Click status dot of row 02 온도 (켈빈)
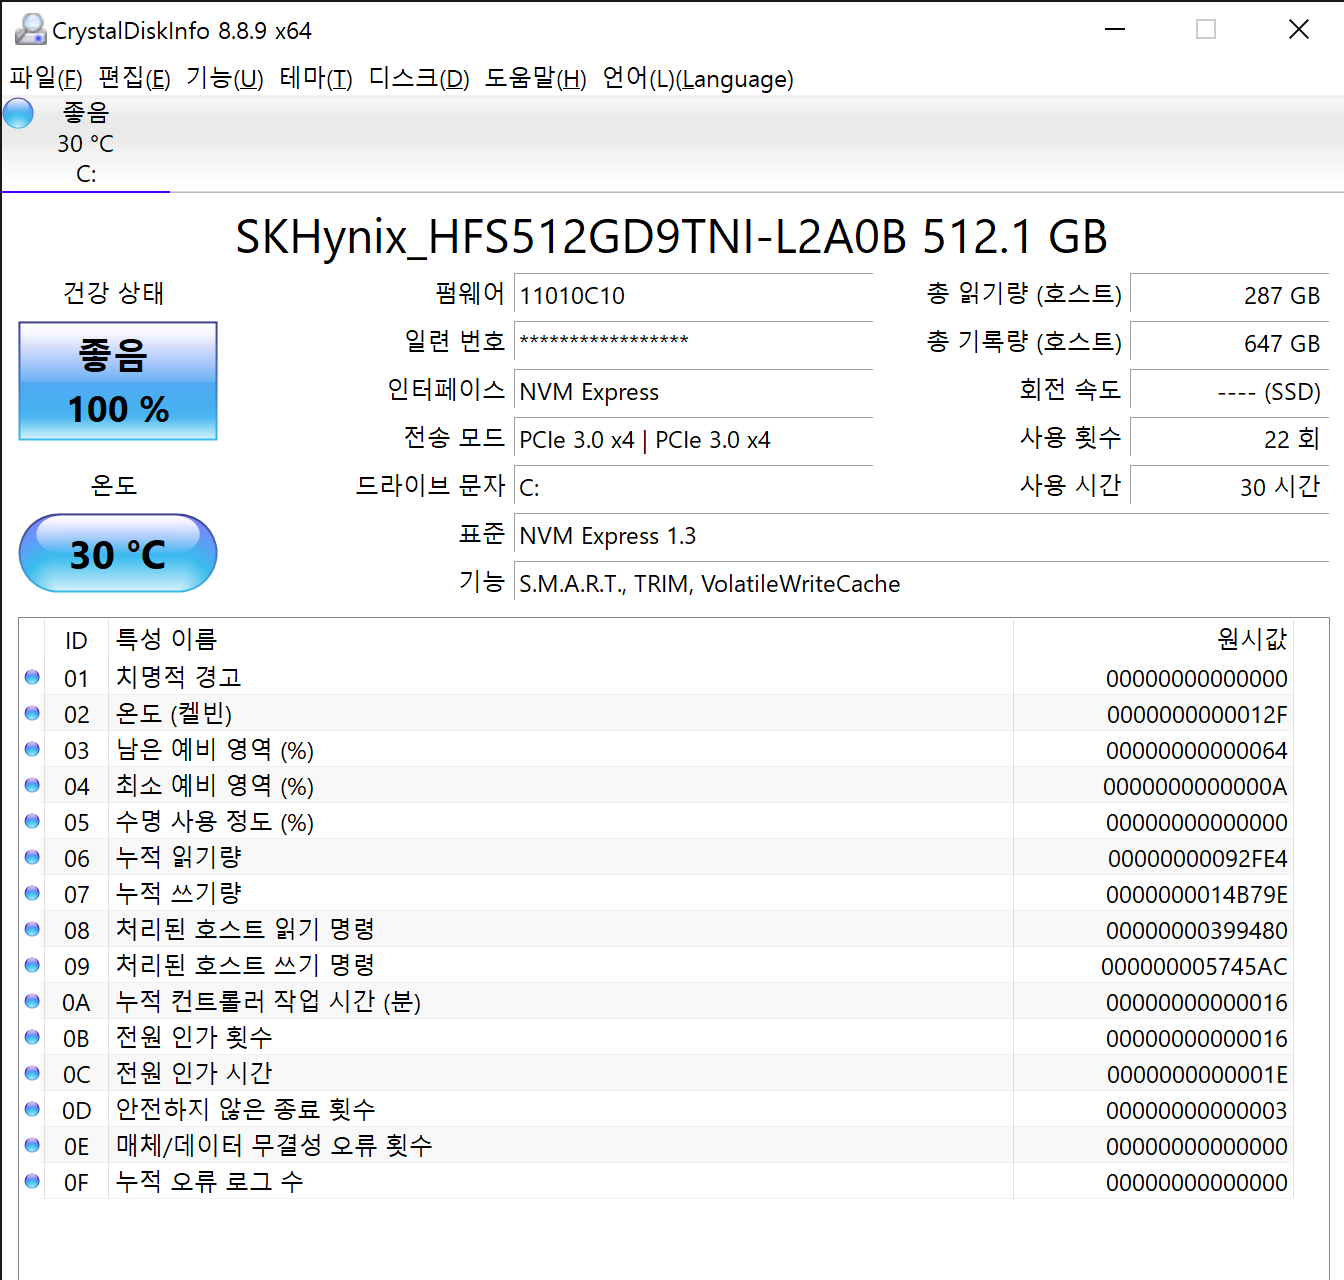 click(x=32, y=713)
